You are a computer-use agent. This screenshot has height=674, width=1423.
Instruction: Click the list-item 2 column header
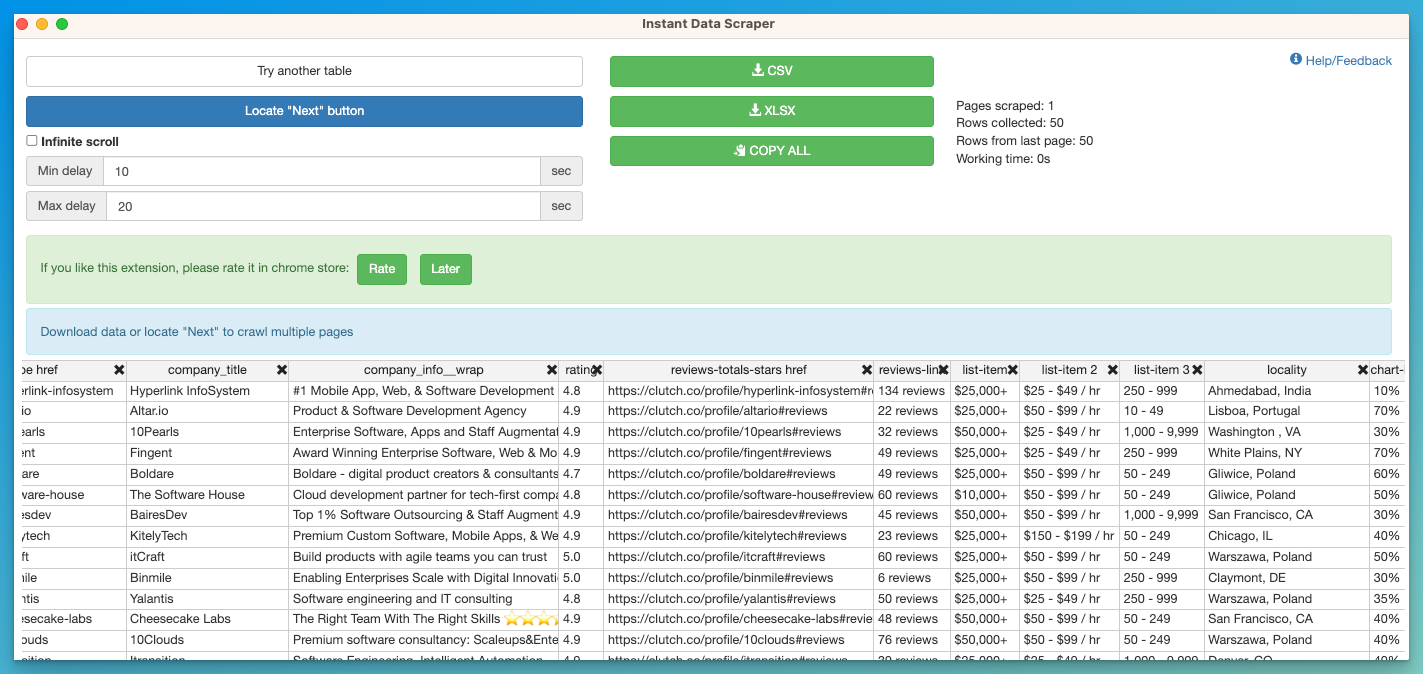(x=1069, y=370)
